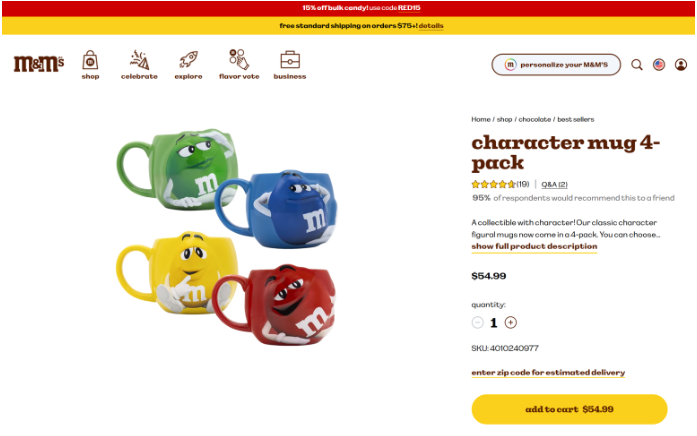Increase quantity with the plus button

tap(511, 322)
